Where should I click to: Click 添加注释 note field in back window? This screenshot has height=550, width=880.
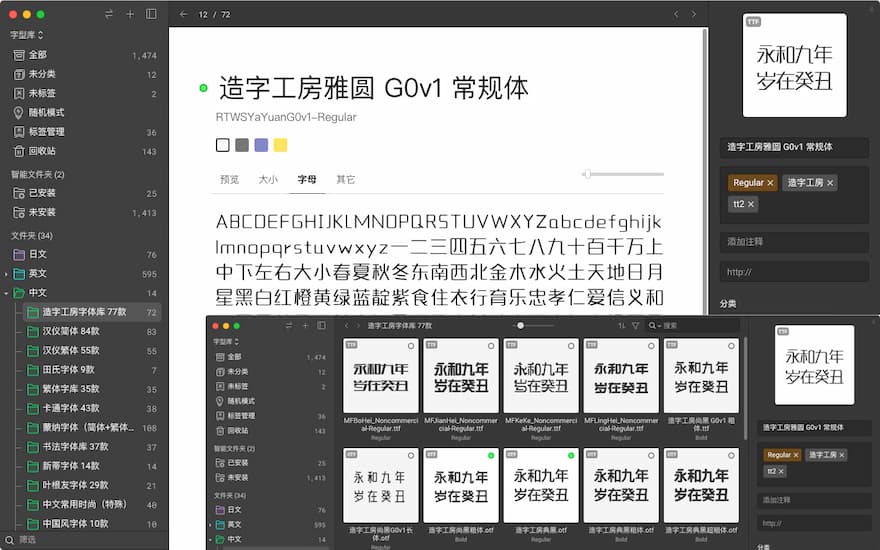click(795, 242)
